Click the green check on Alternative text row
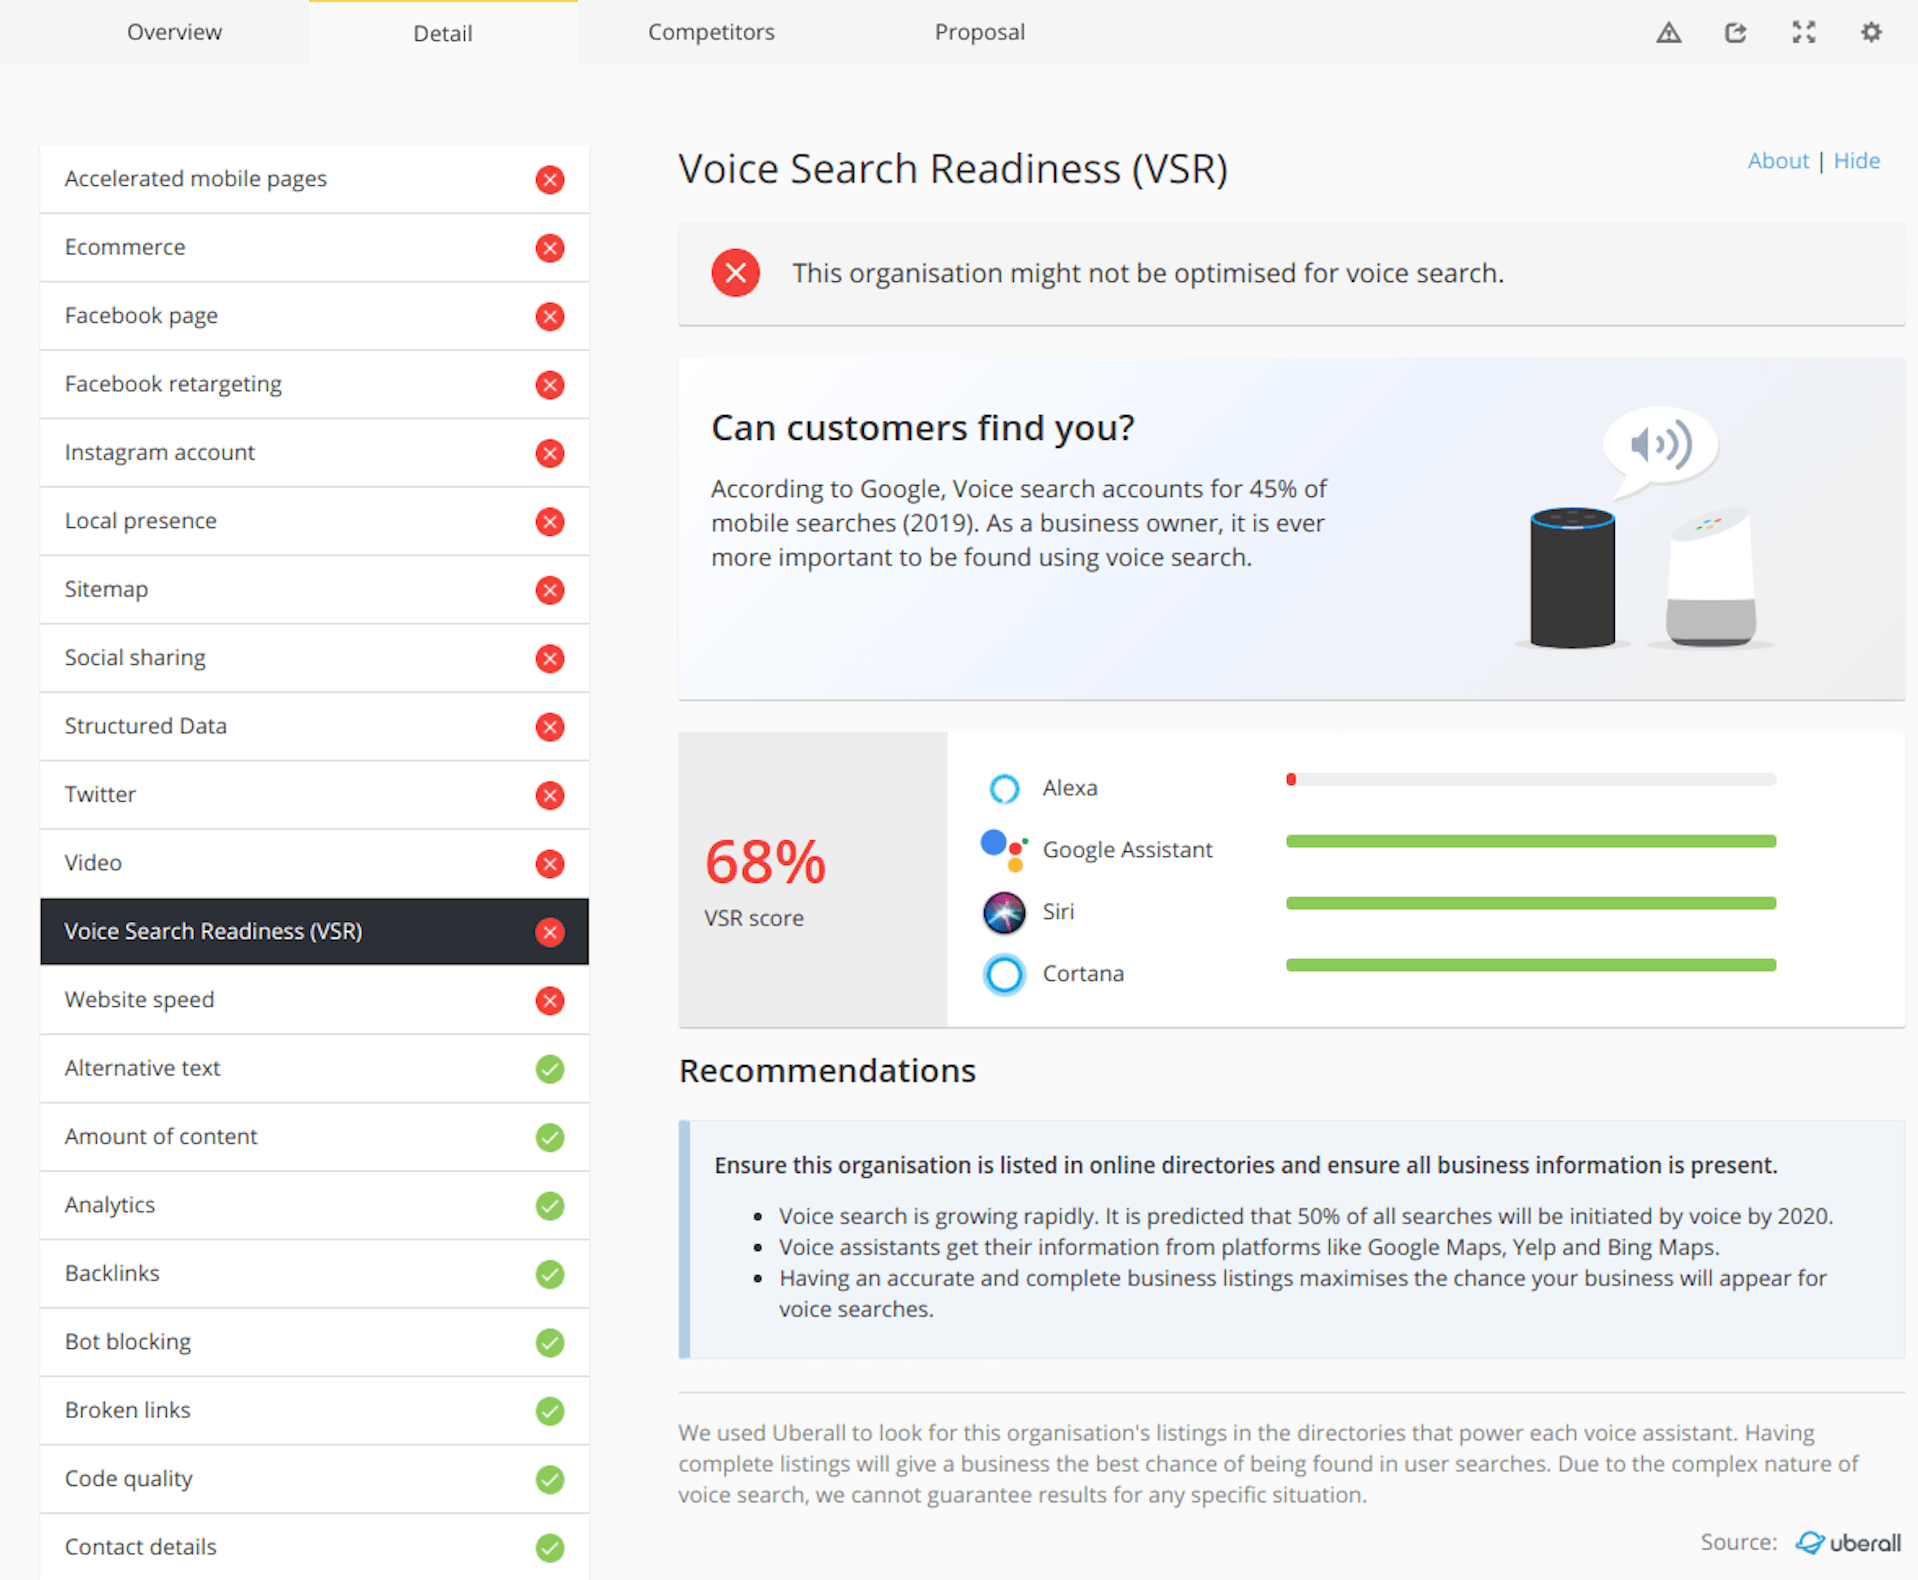This screenshot has width=1918, height=1580. [x=550, y=1069]
